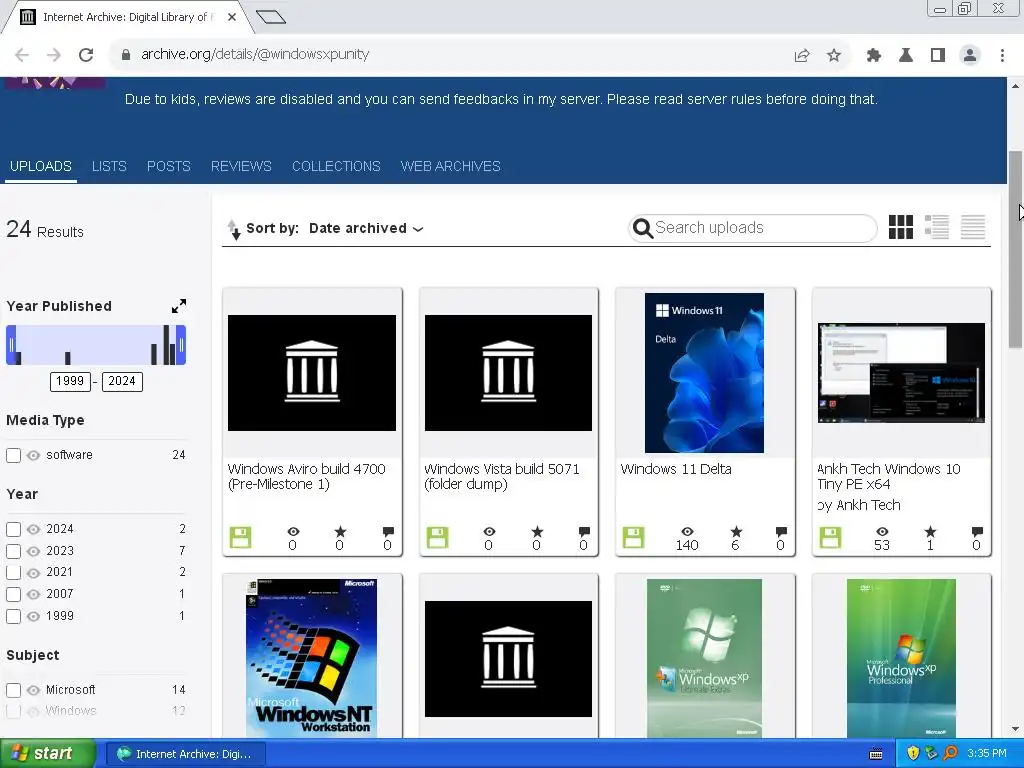Click the page vertical scrollbar thumb

[1016, 248]
